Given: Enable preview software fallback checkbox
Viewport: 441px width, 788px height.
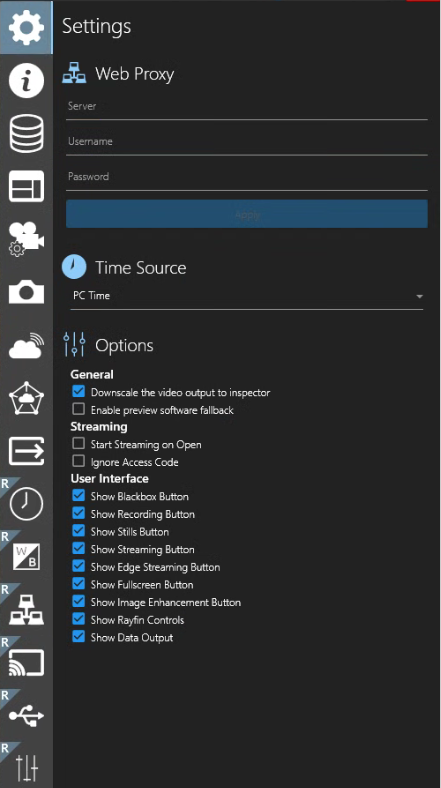Looking at the screenshot, I should click(78, 409).
